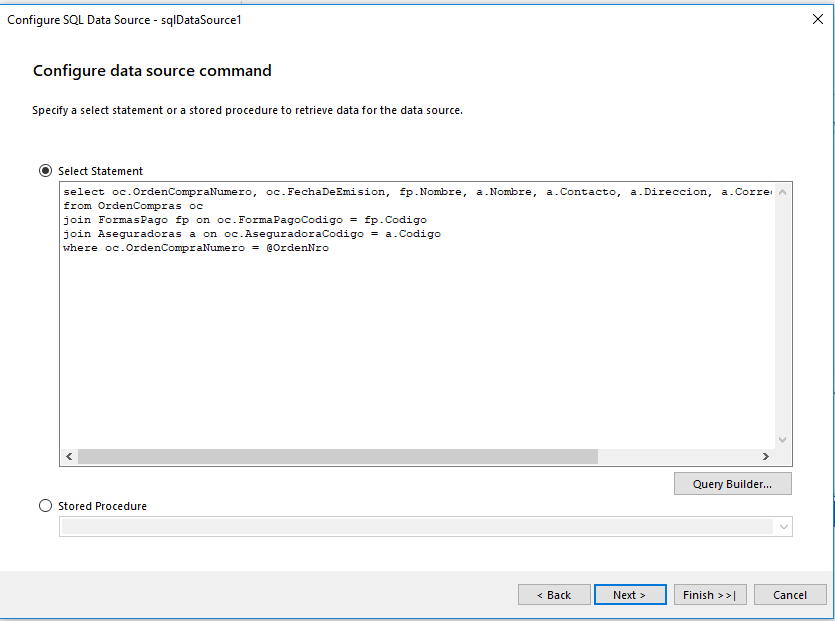Go back with the Back button
The width and height of the screenshot is (835, 621).
coord(553,595)
